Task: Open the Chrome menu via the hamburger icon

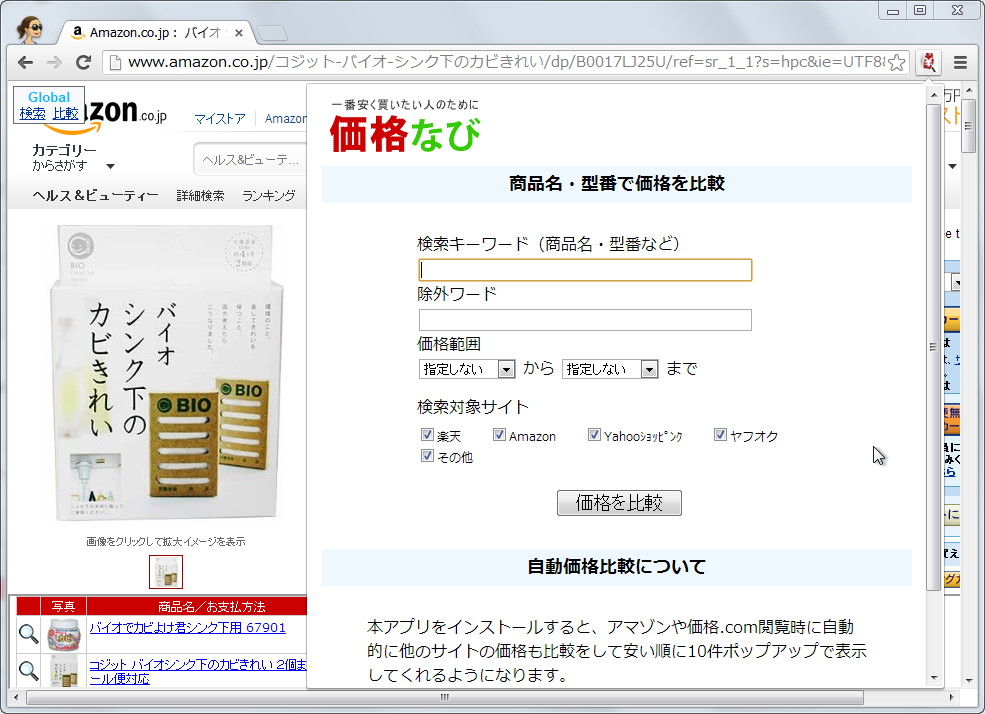Action: [962, 62]
